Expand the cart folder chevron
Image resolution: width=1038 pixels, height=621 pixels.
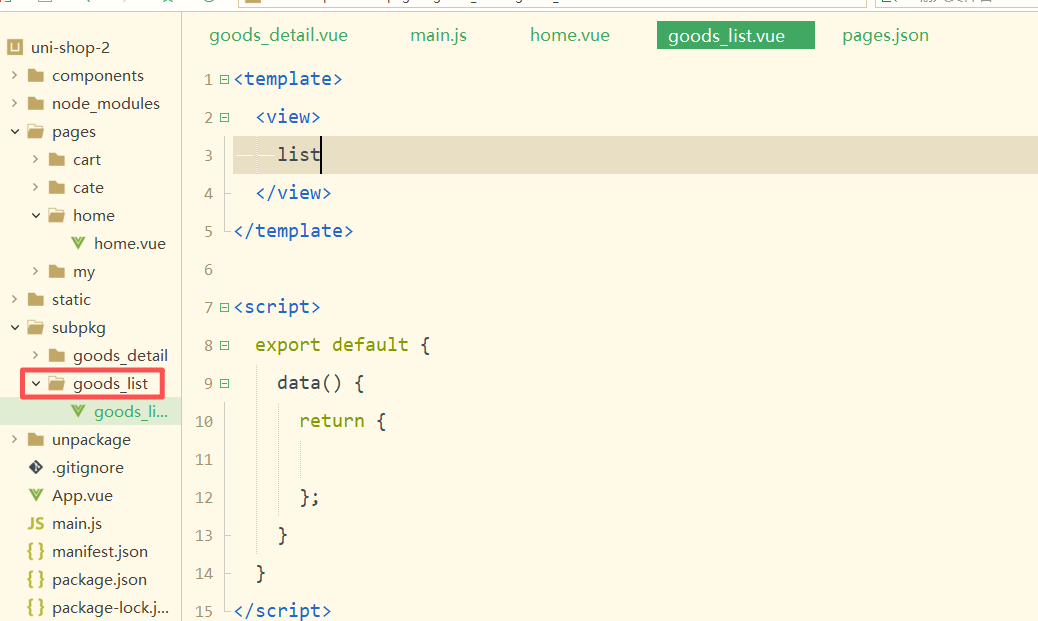[x=36, y=160]
